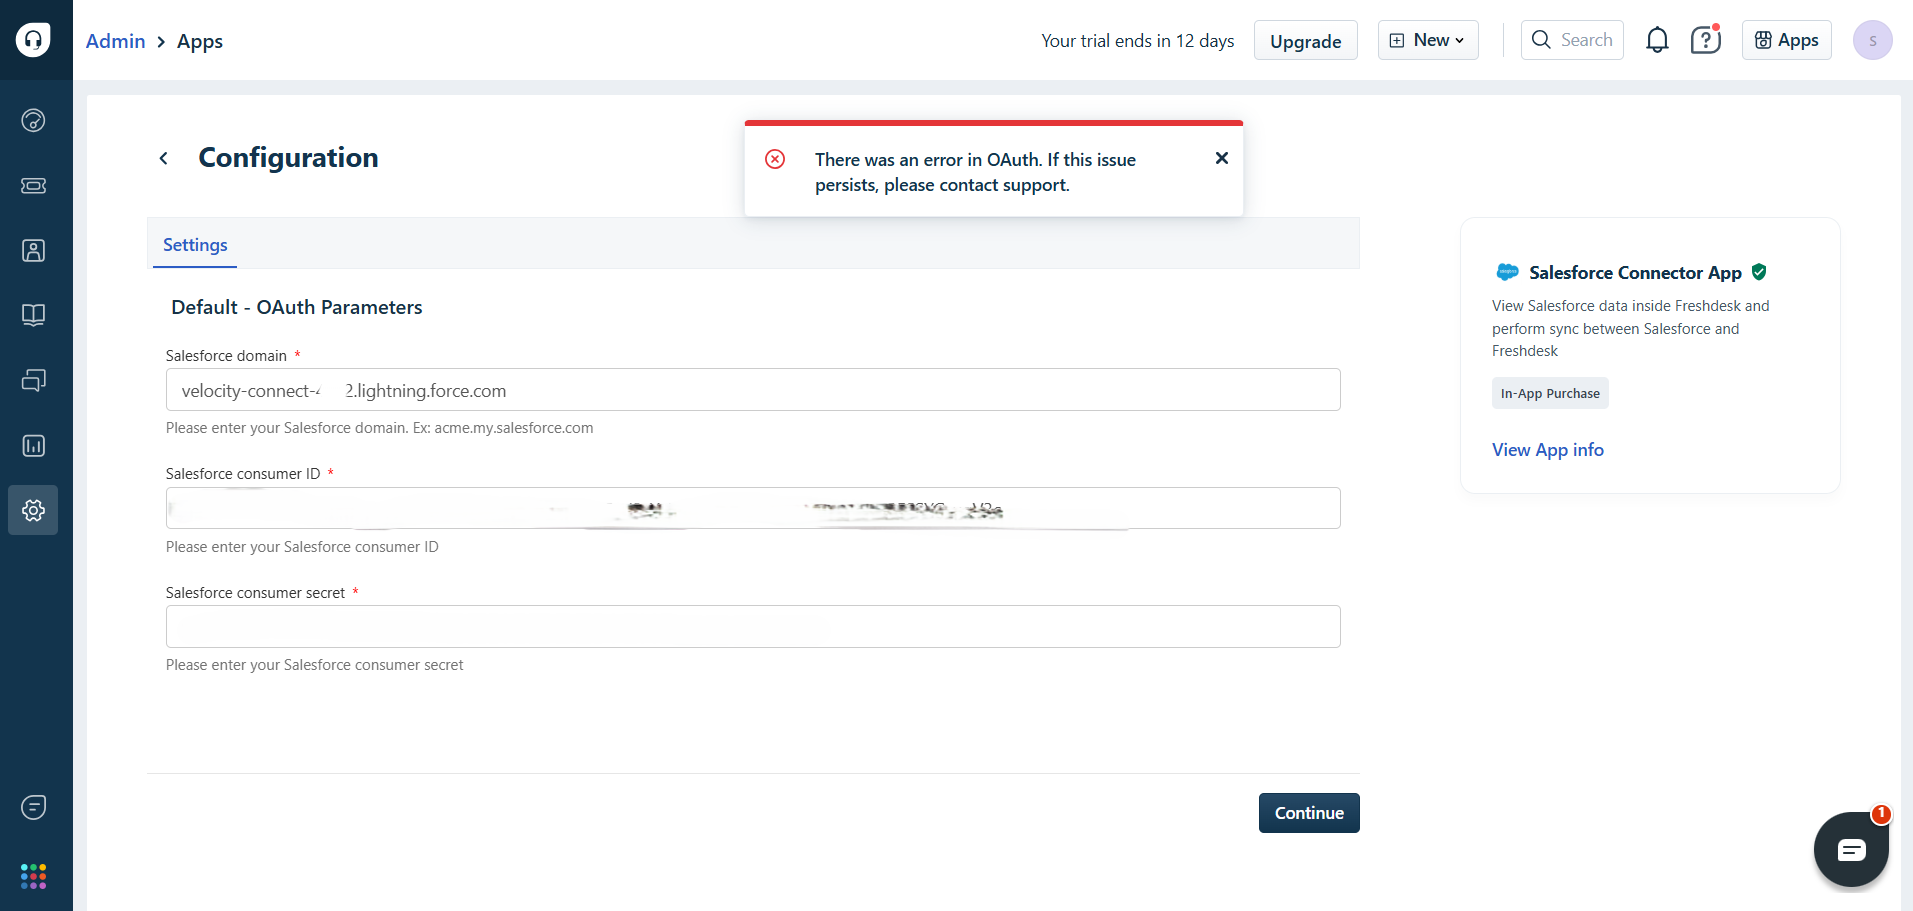The image size is (1913, 911).
Task: Click the 'Salesforce consumer secret' label
Action: 255,593
